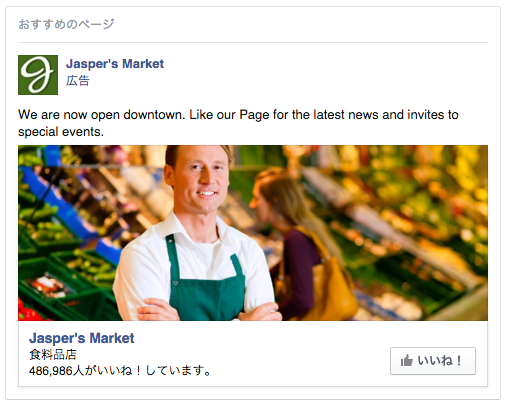Click the 486,986人がいいね！しています like count

tap(120, 370)
